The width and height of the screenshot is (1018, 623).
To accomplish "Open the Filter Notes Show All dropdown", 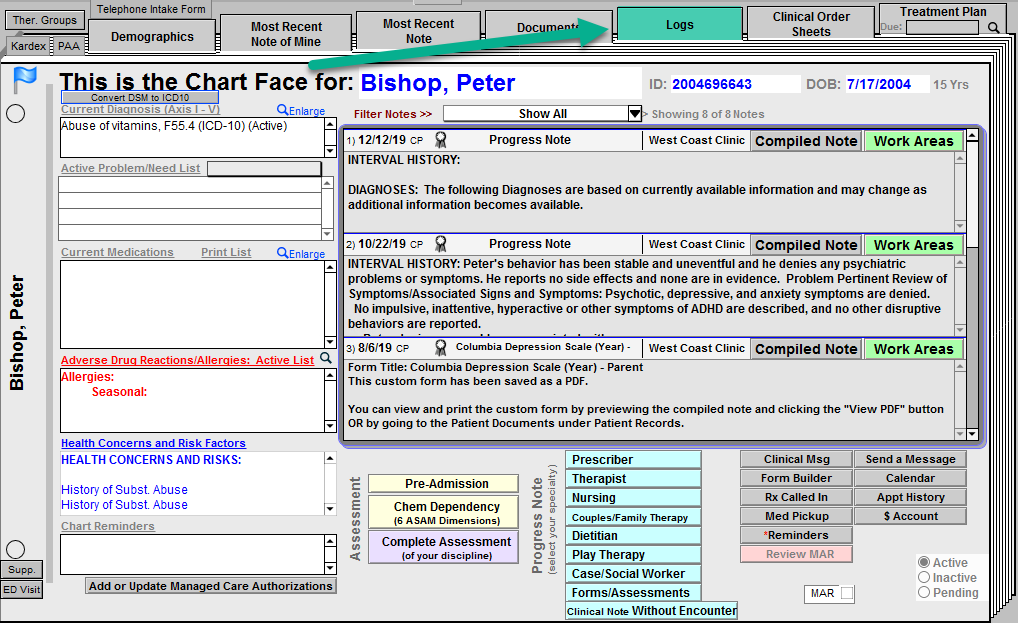I will point(634,114).
